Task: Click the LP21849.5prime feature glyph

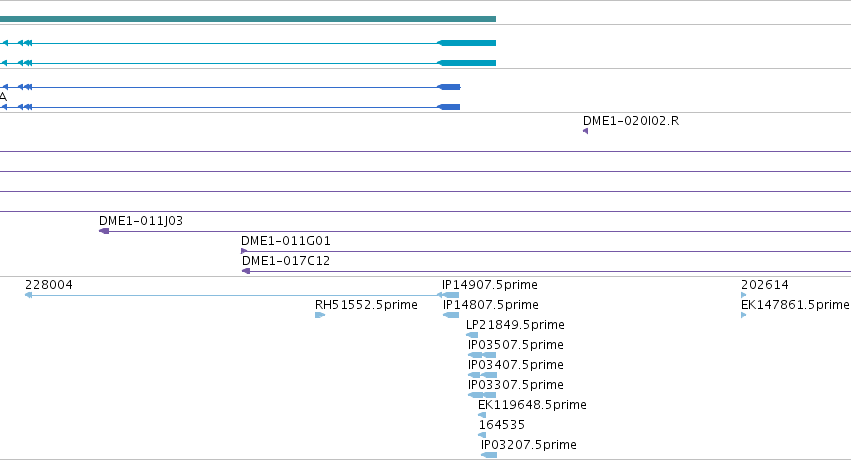Action: (x=472, y=335)
